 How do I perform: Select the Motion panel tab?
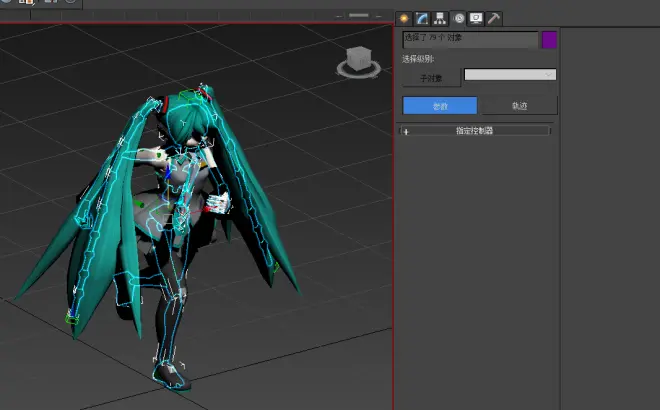[459, 19]
